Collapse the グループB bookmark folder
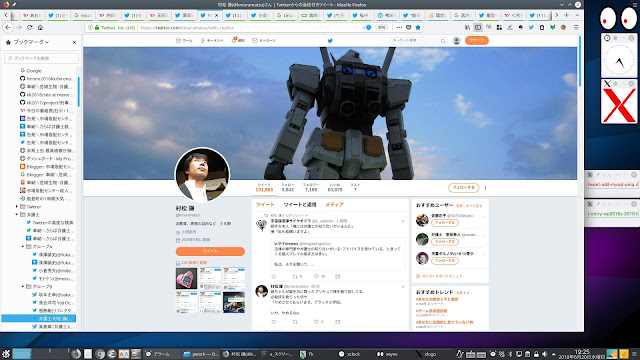 click(22, 287)
